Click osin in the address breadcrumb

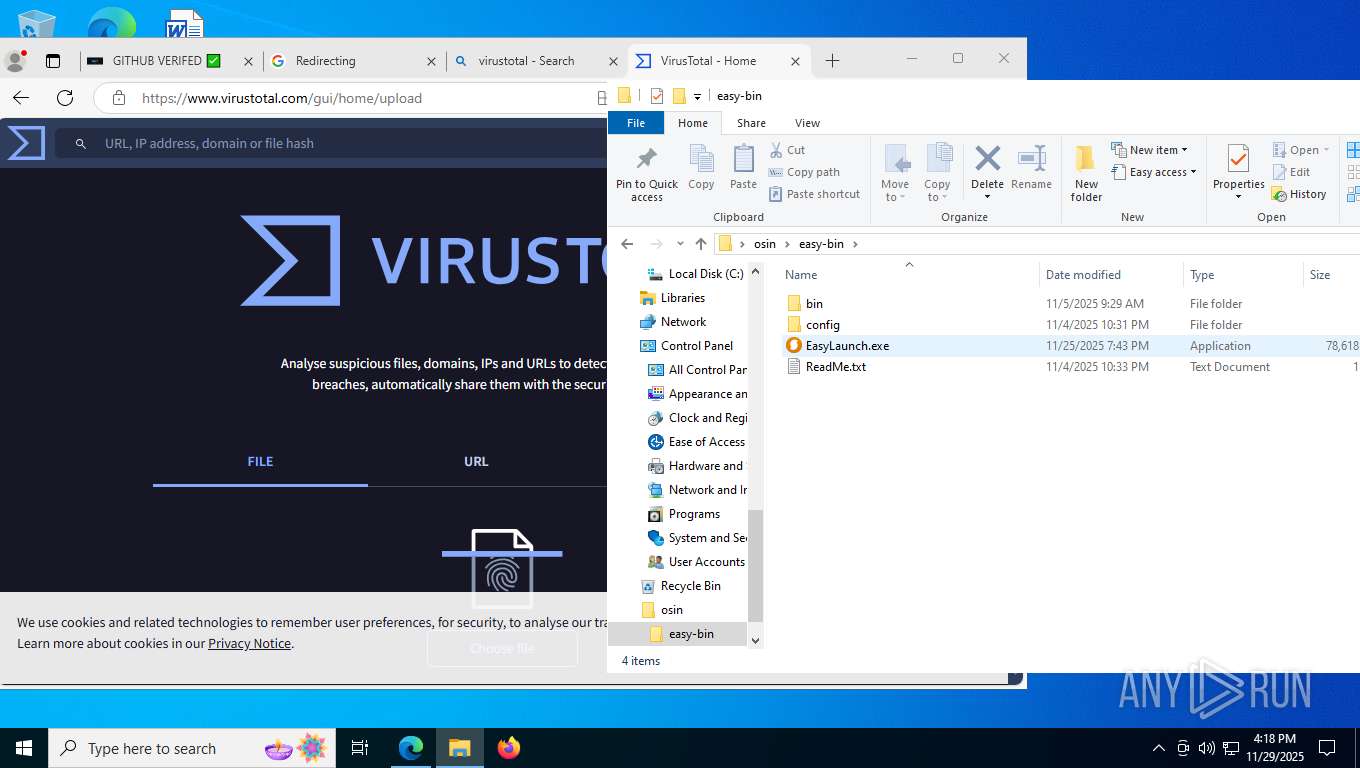[x=764, y=244]
